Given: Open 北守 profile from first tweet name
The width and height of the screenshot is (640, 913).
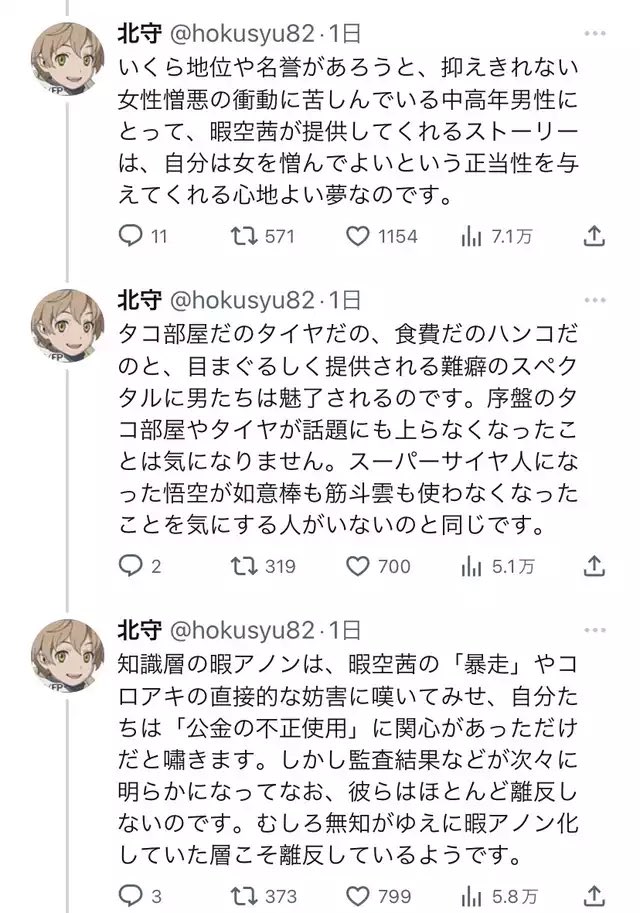Looking at the screenshot, I should [140, 34].
